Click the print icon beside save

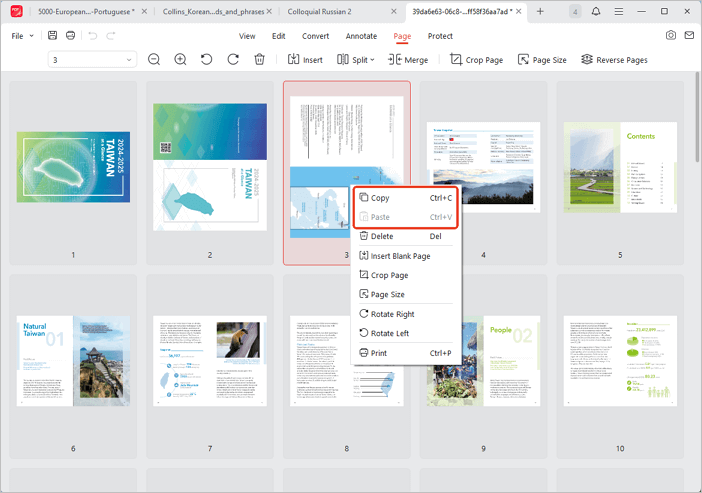click(70, 36)
